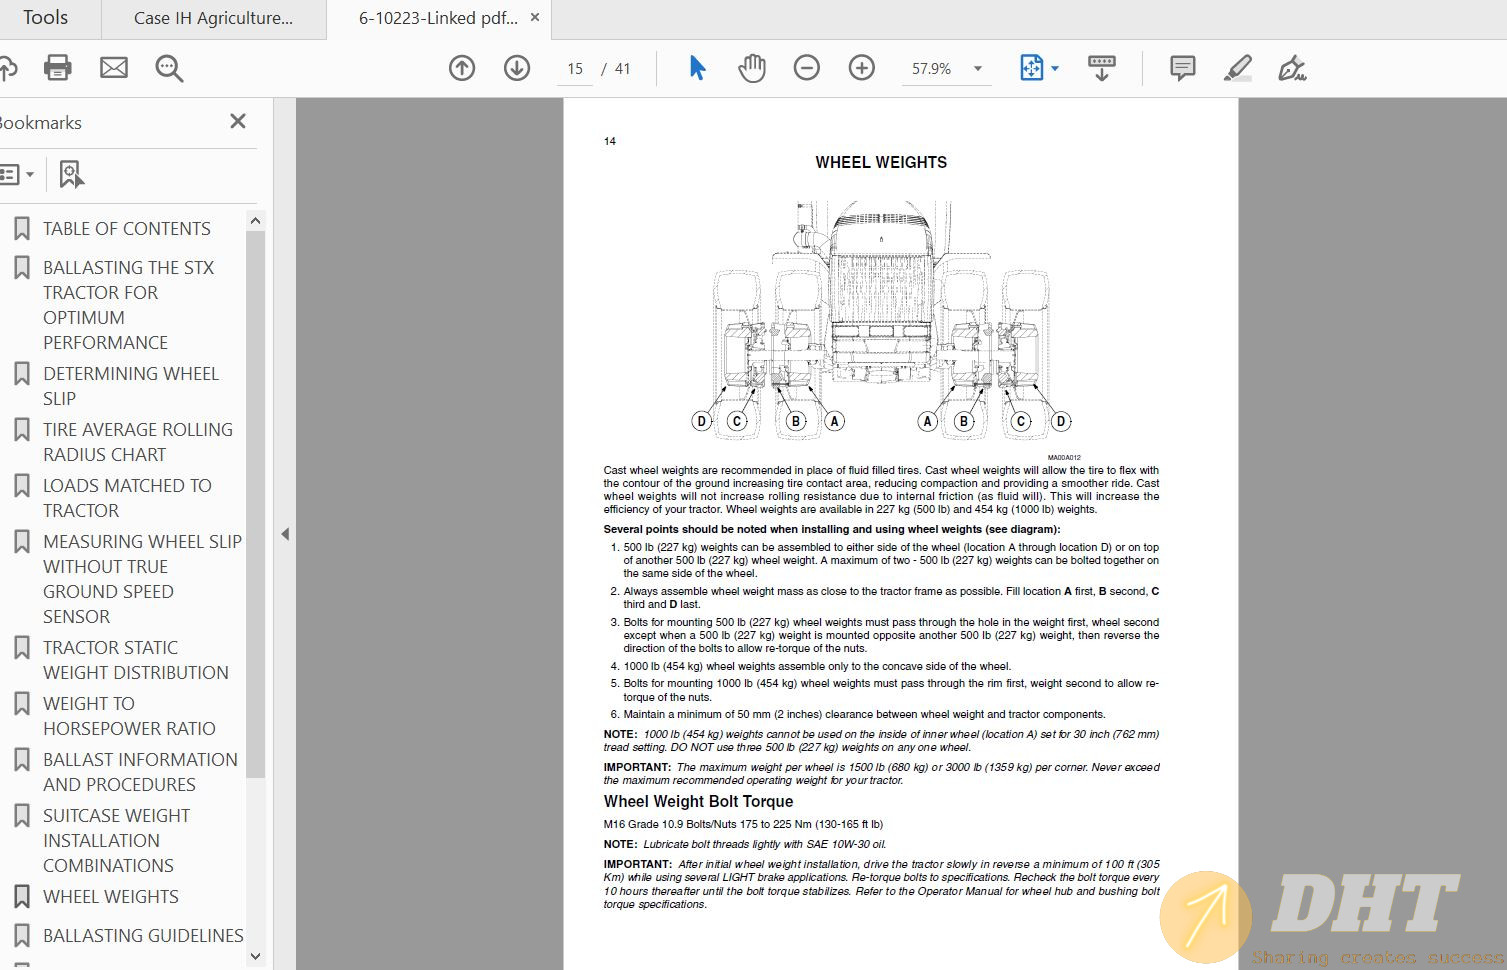Open TIRE AVERAGE ROLLING RADIUS CHART
The width and height of the screenshot is (1507, 970).
coord(137,442)
